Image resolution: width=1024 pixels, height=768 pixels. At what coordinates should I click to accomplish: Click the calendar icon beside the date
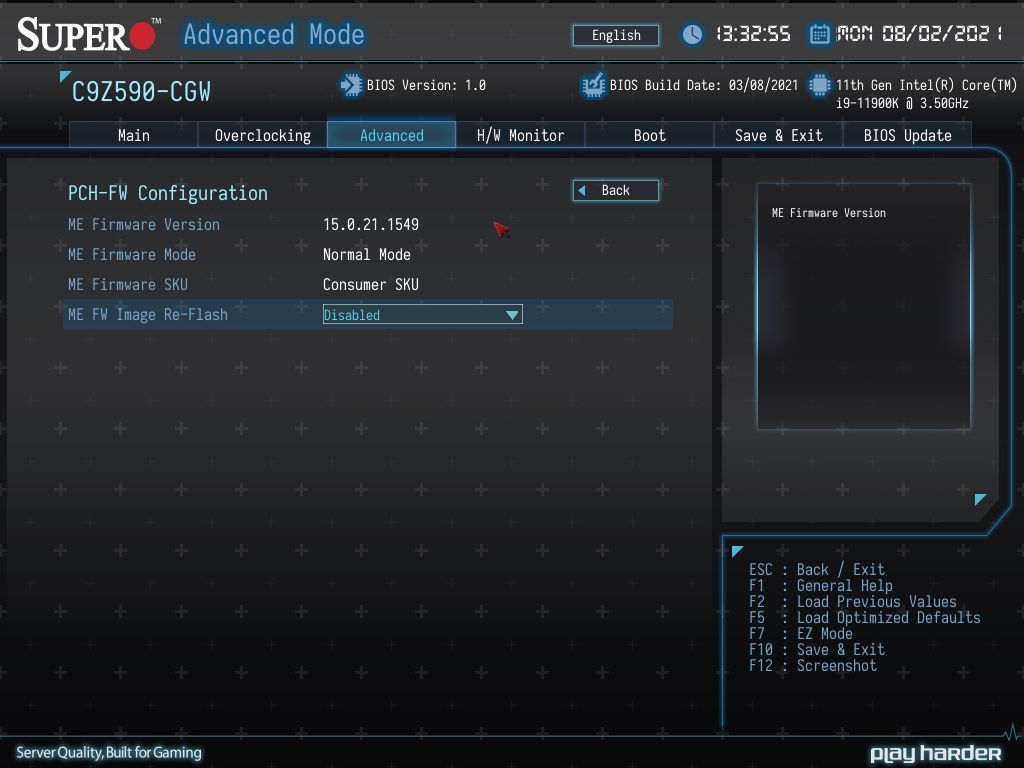819,34
